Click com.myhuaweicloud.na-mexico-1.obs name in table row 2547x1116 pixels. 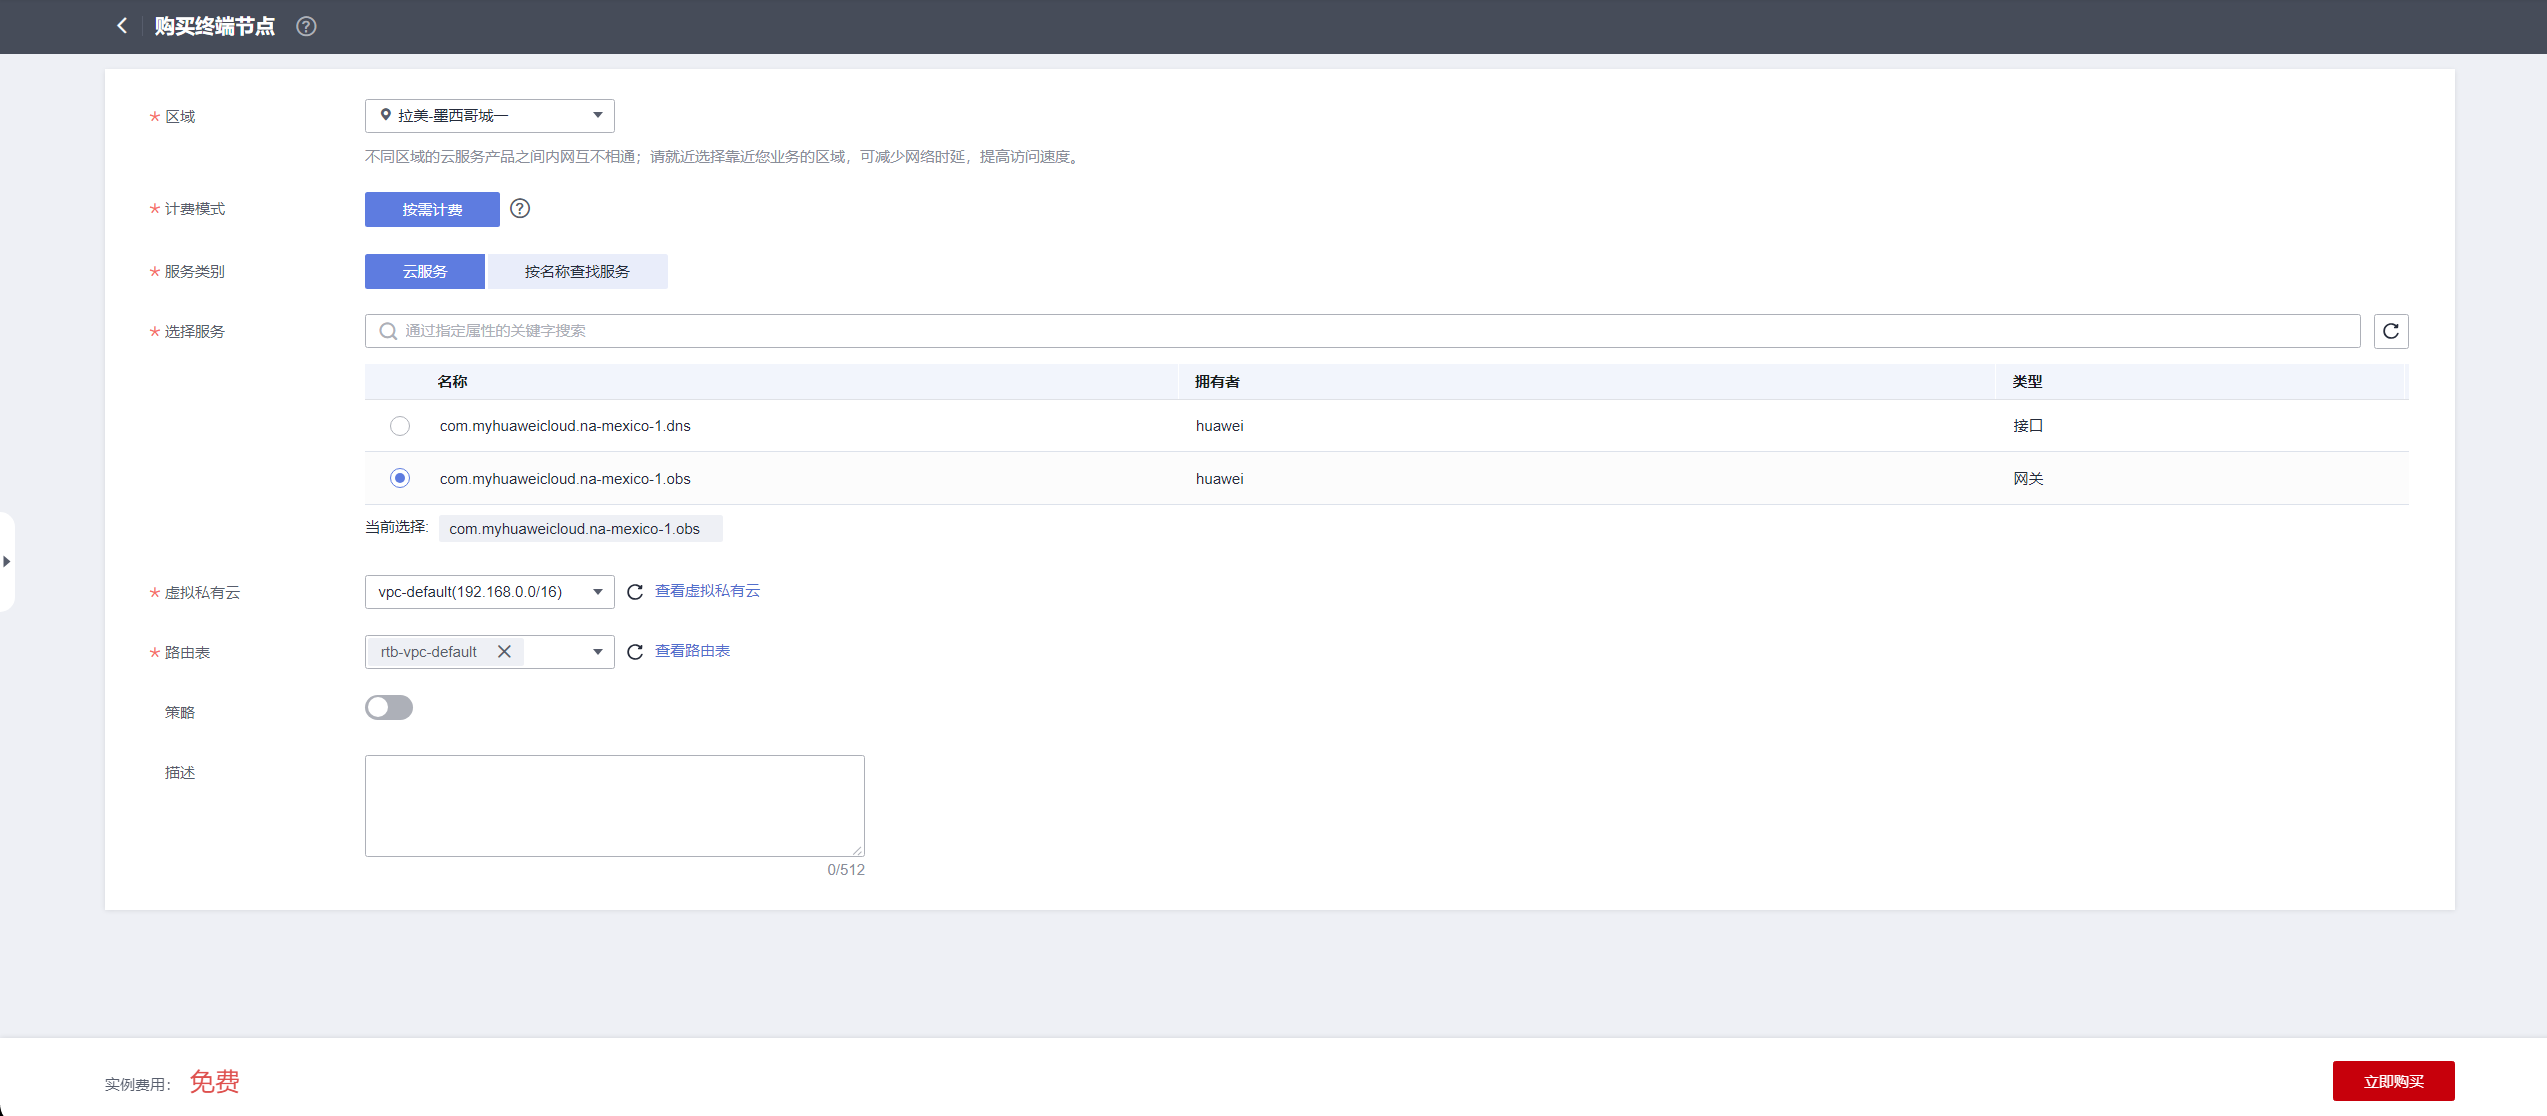(x=565, y=479)
